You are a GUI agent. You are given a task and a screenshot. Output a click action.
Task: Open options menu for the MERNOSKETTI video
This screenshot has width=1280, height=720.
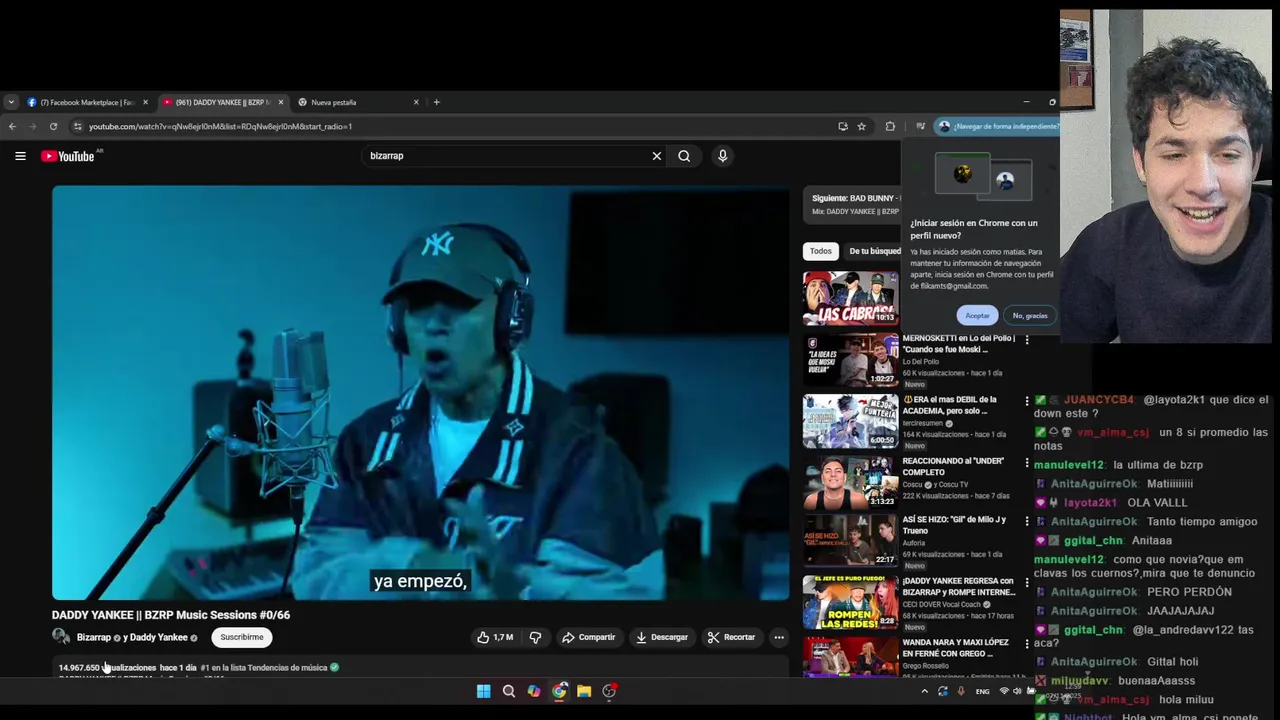[1027, 340]
